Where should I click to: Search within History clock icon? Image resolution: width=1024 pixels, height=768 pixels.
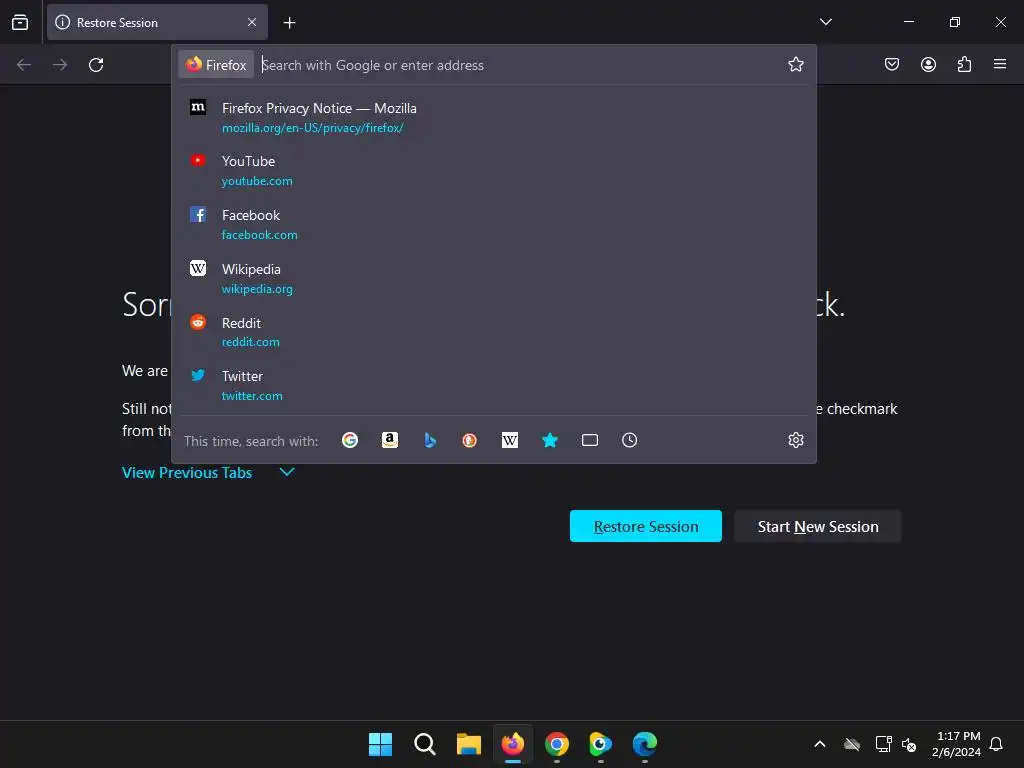[630, 440]
